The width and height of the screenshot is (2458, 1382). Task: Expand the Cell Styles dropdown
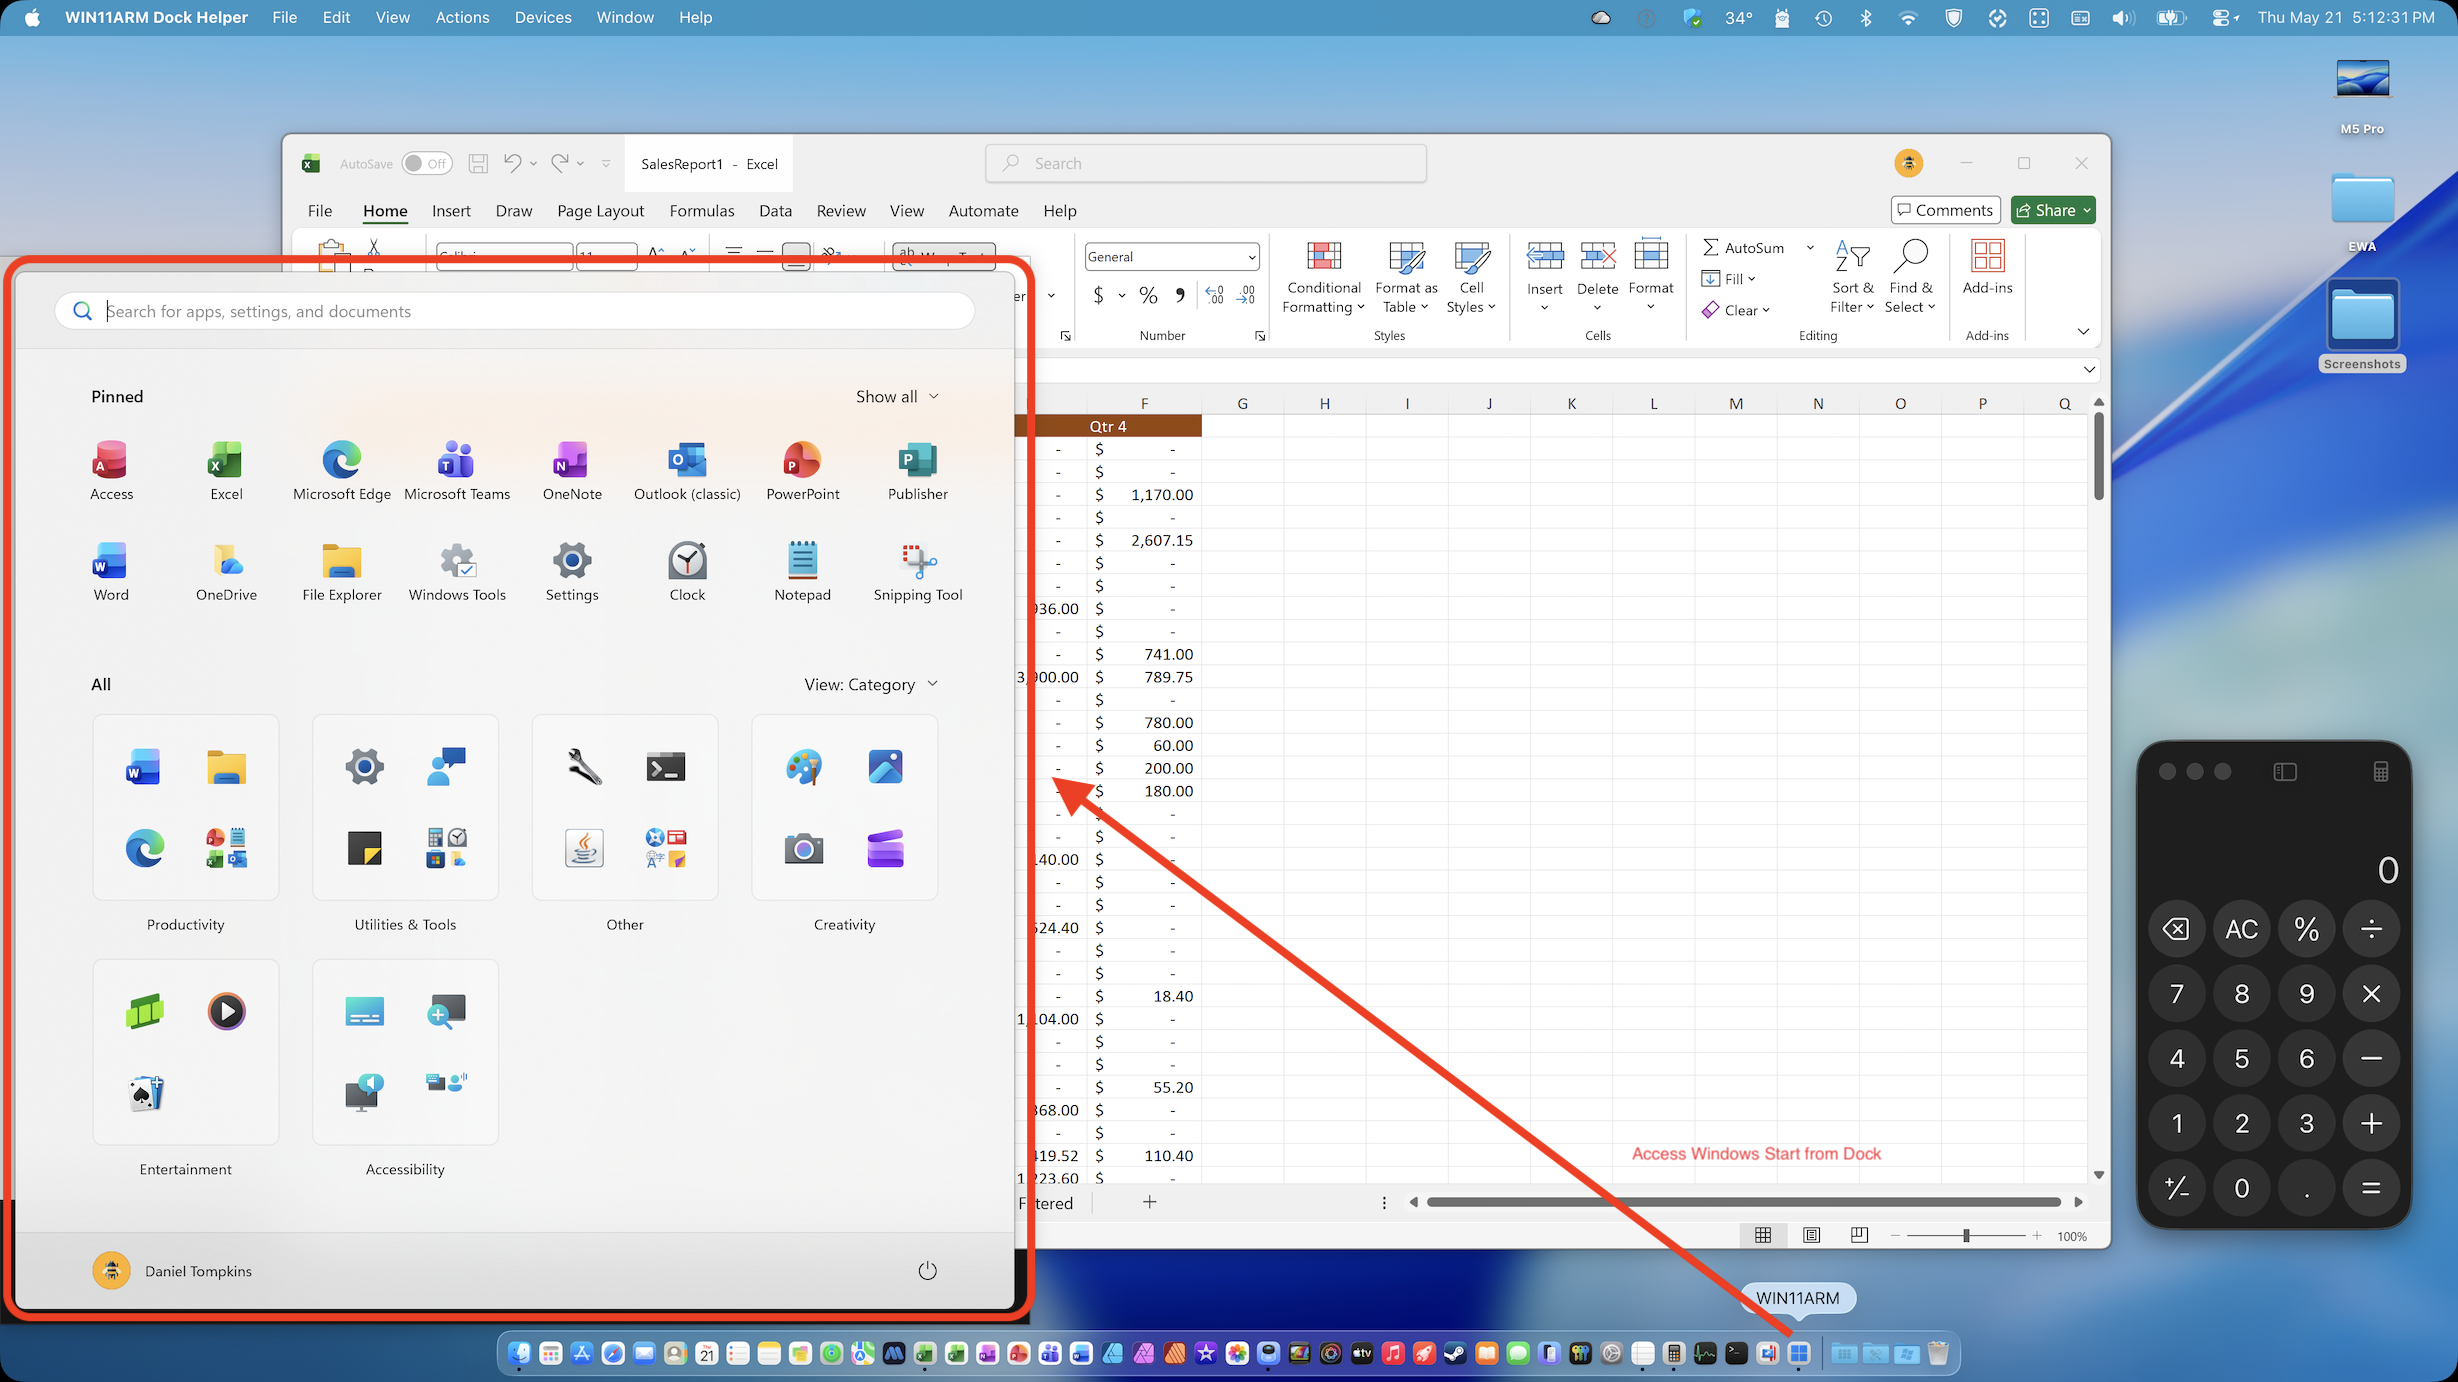1471,278
